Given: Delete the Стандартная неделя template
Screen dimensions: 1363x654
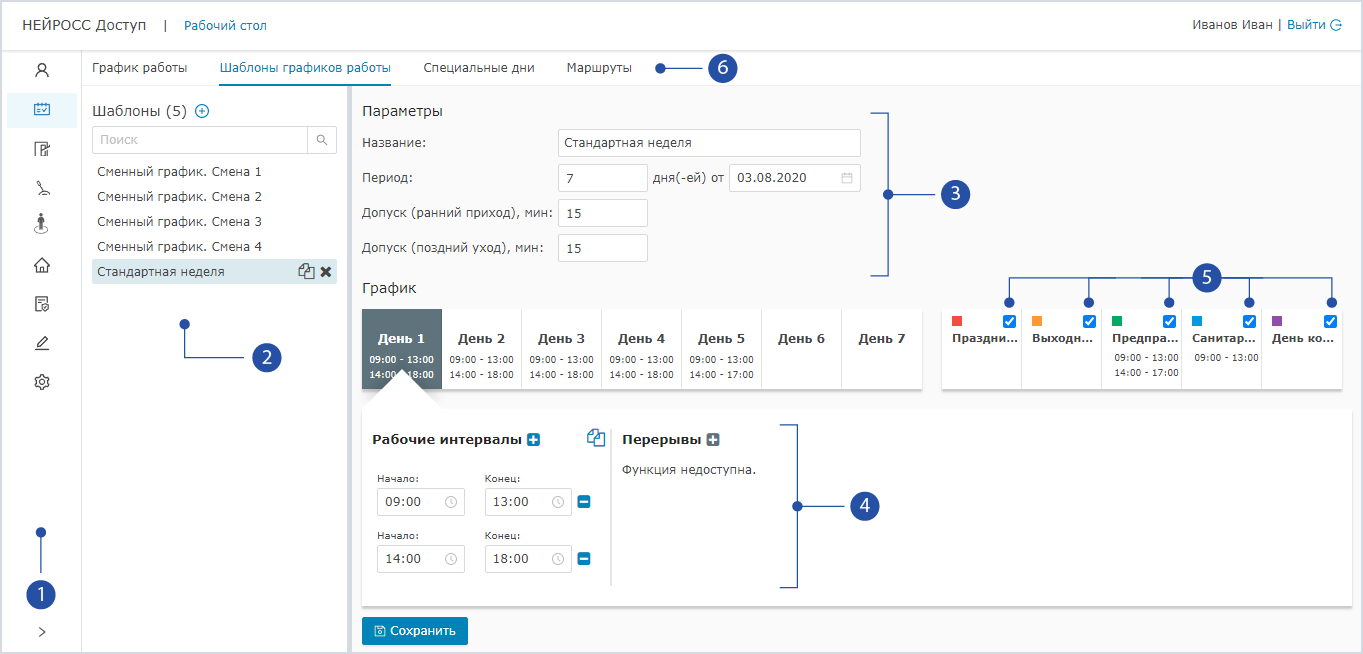Looking at the screenshot, I should pos(326,272).
